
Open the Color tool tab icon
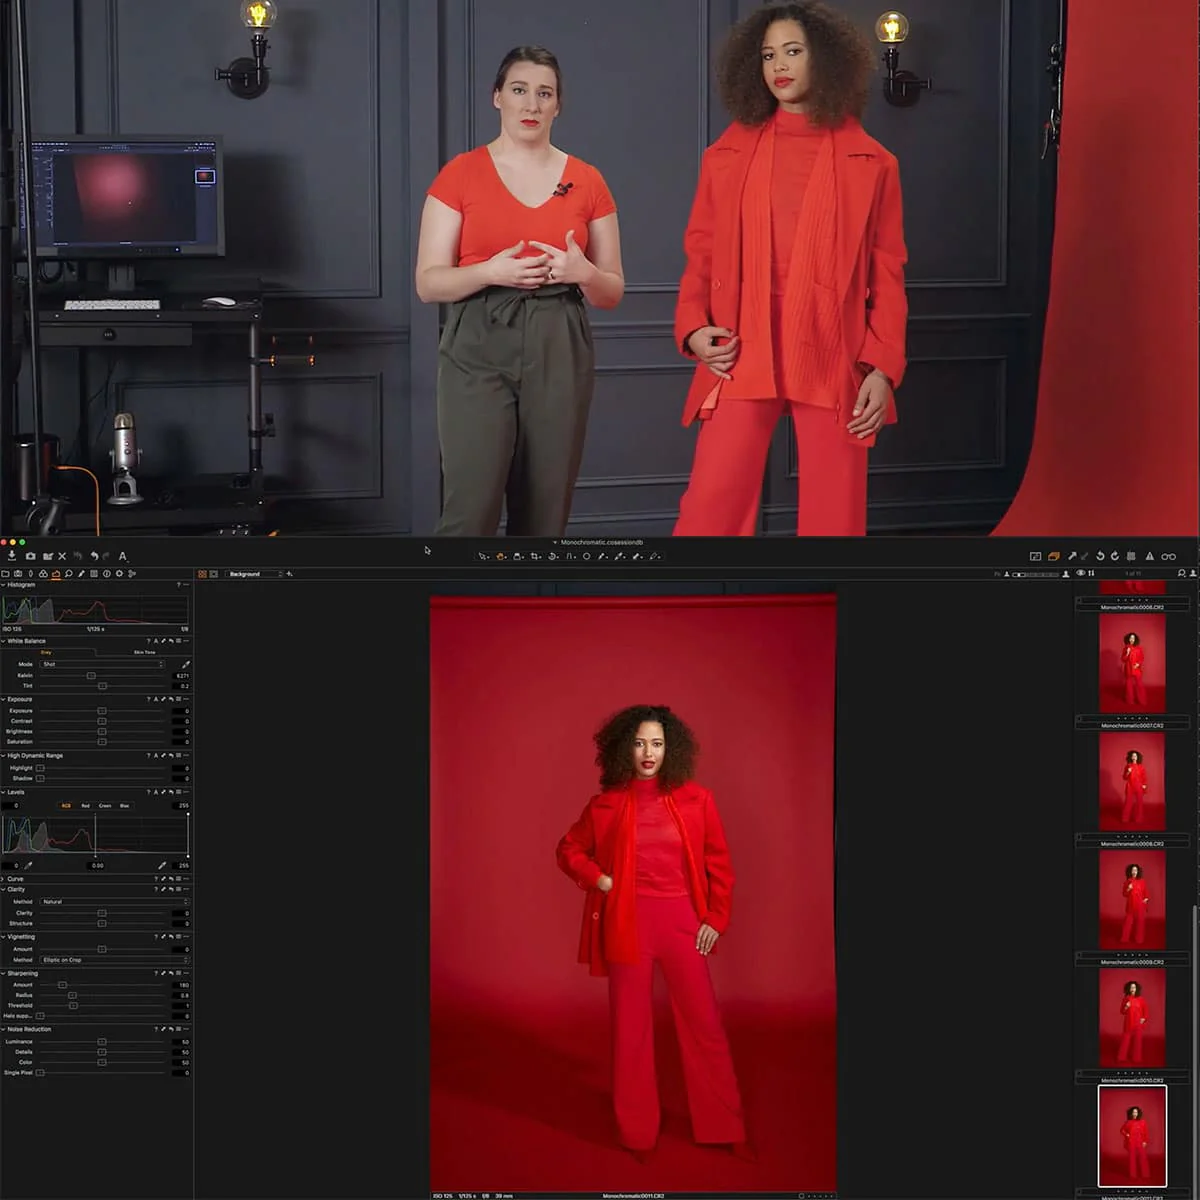(43, 574)
